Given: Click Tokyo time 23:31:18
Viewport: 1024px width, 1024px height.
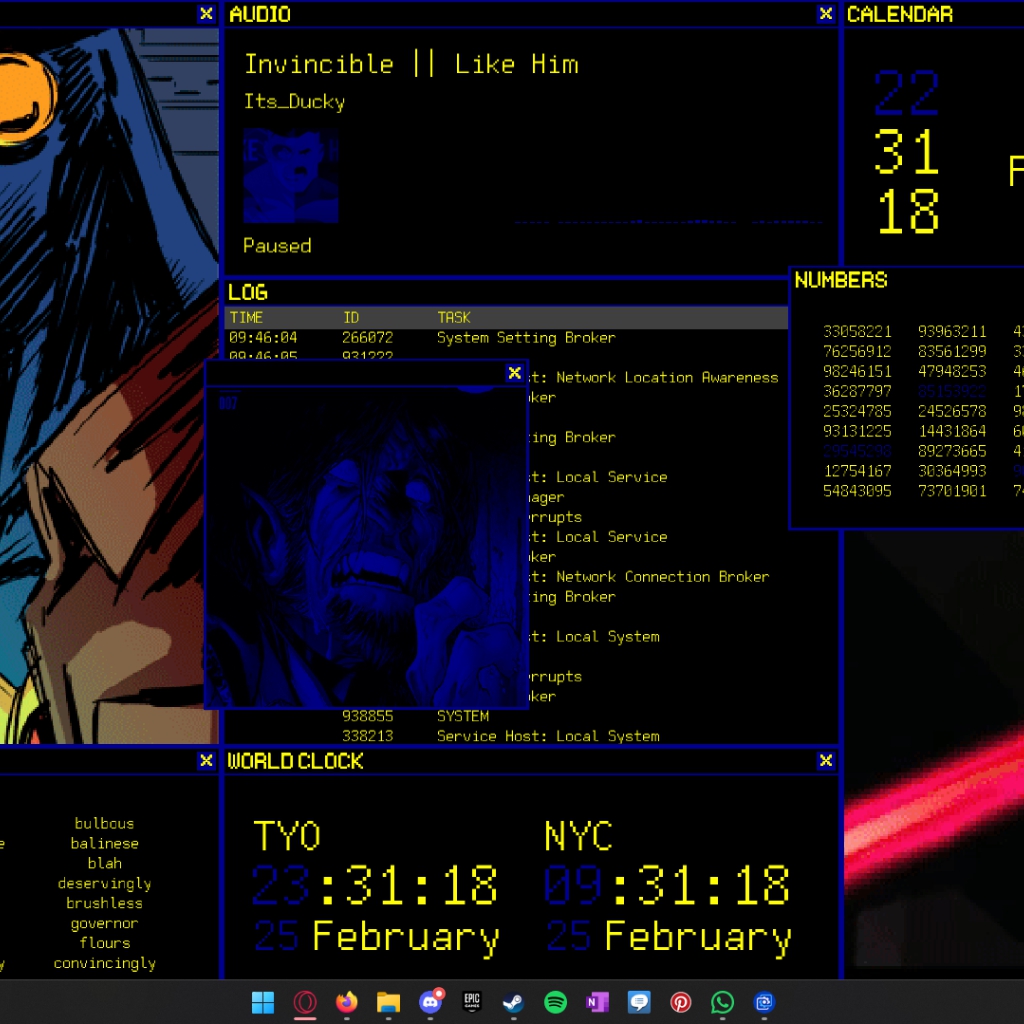Looking at the screenshot, I should (375, 886).
